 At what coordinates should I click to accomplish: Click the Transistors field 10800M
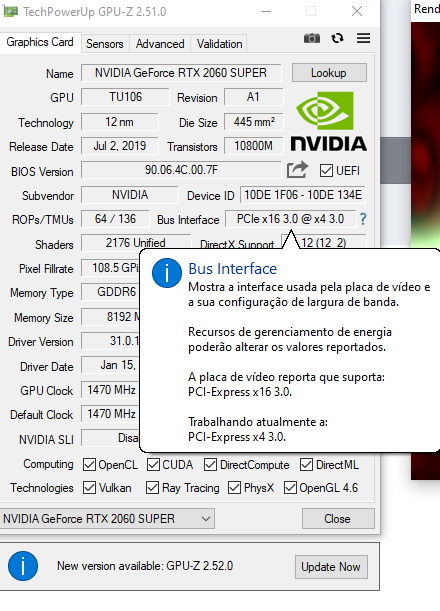pyautogui.click(x=253, y=146)
